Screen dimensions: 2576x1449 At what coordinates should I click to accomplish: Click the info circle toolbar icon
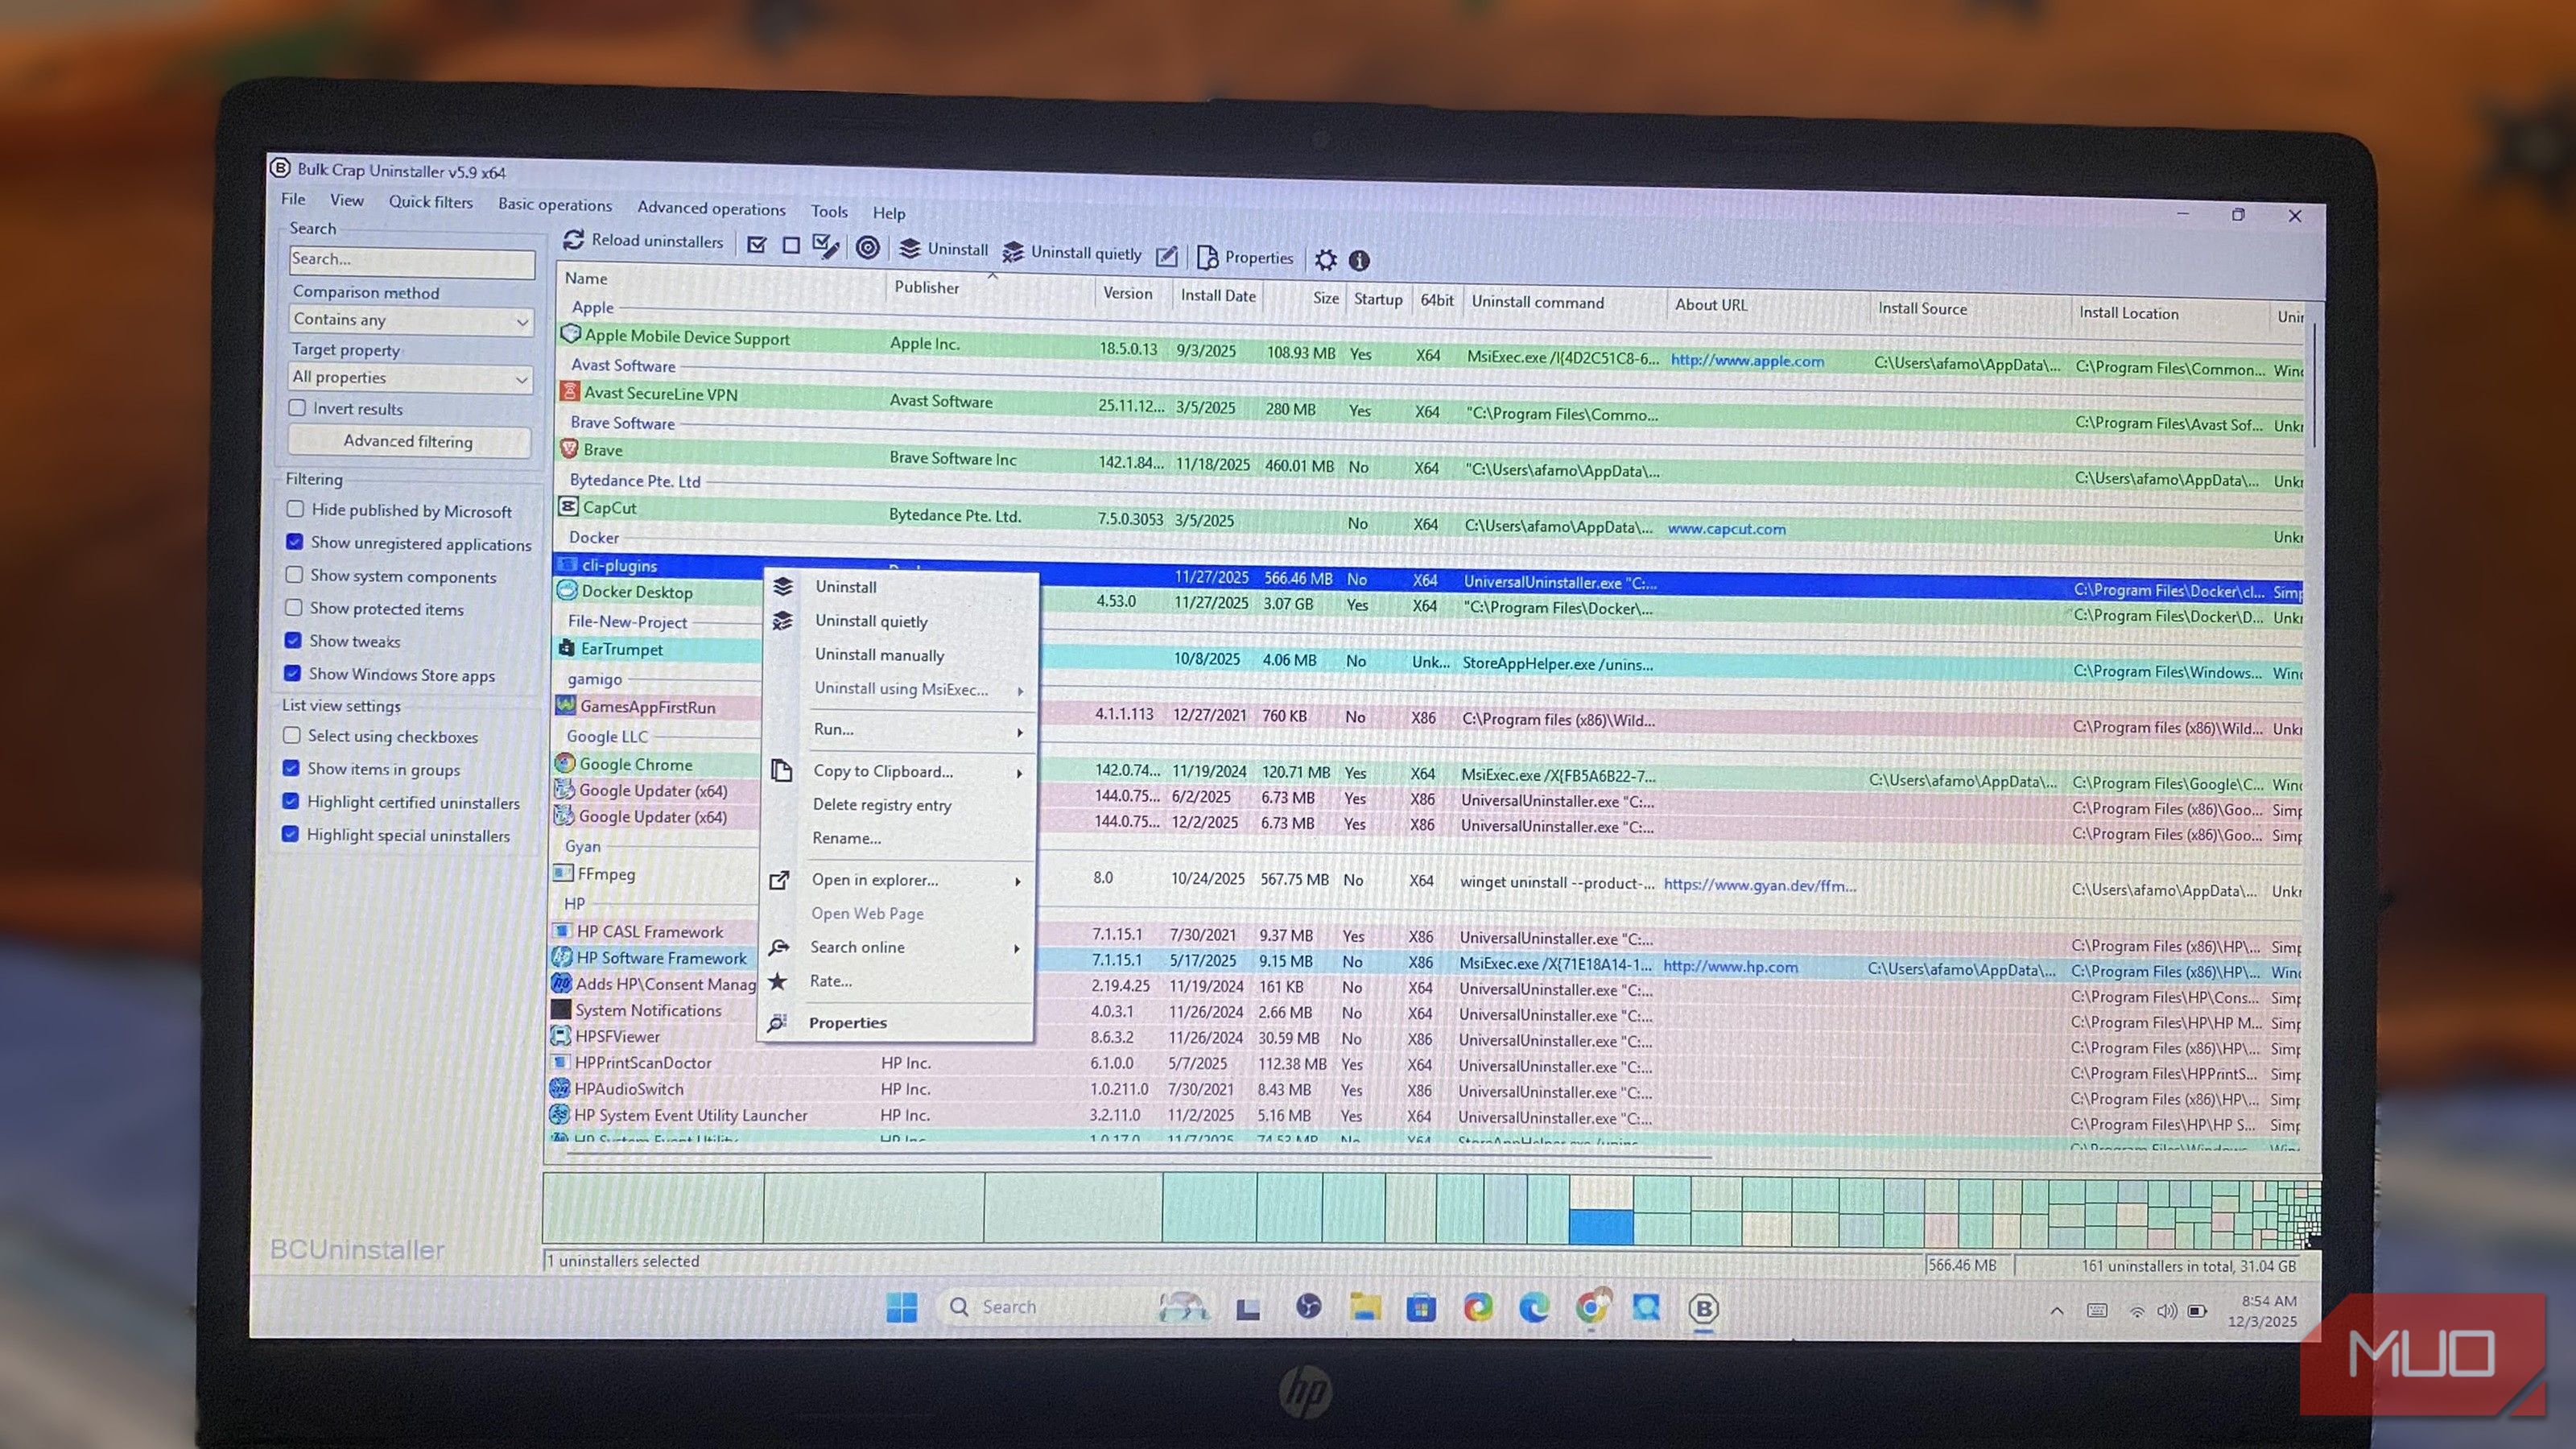point(1359,261)
